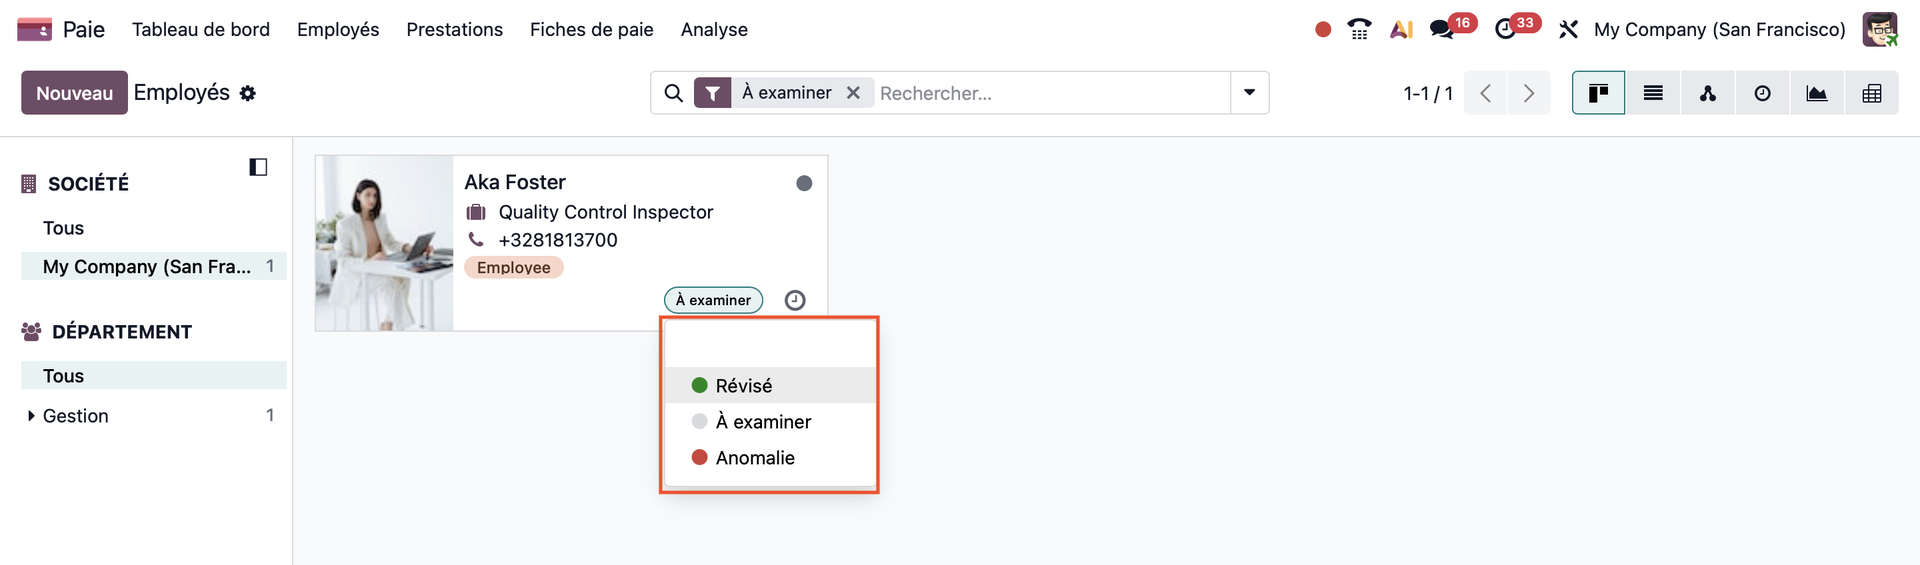Click the activity clock on Aka Foster card

tap(795, 300)
